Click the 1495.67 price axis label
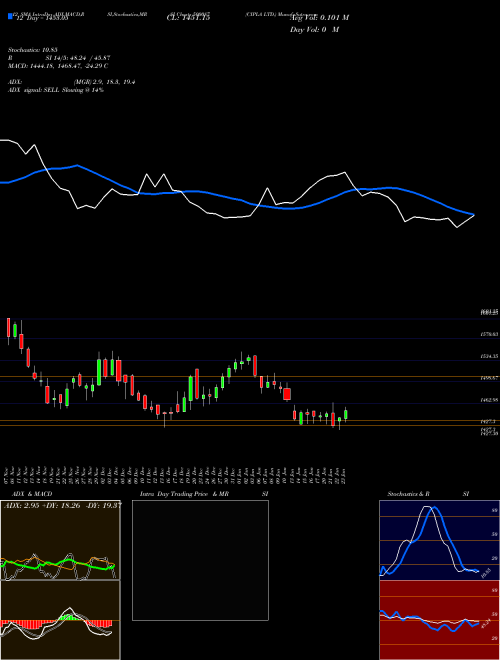Viewport: 500px width, 660px height. click(x=489, y=378)
